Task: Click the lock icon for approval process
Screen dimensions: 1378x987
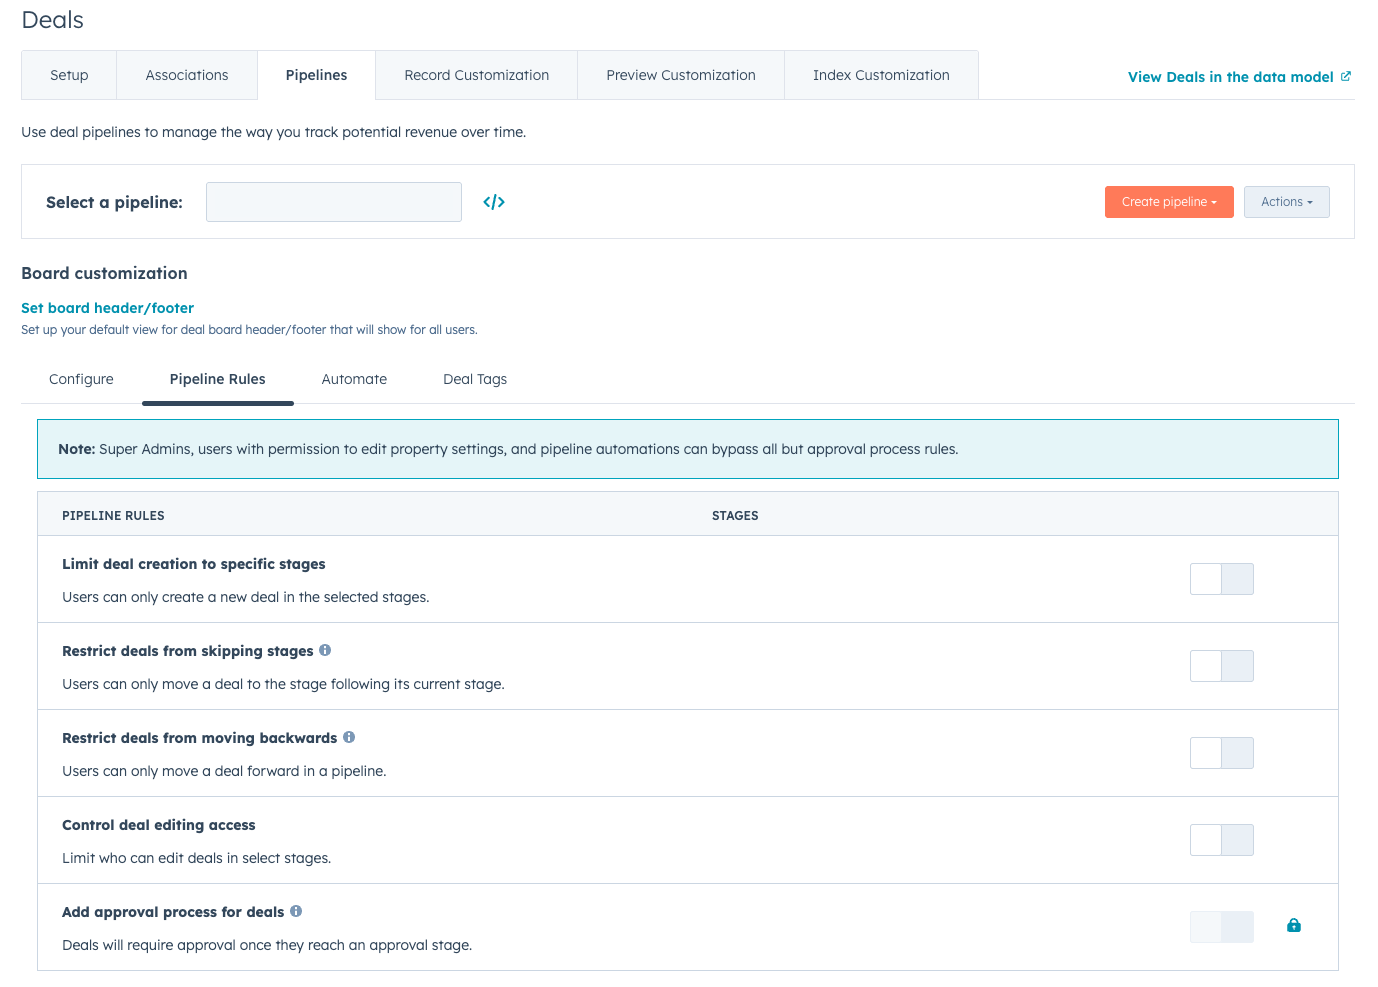Action: 1293,926
